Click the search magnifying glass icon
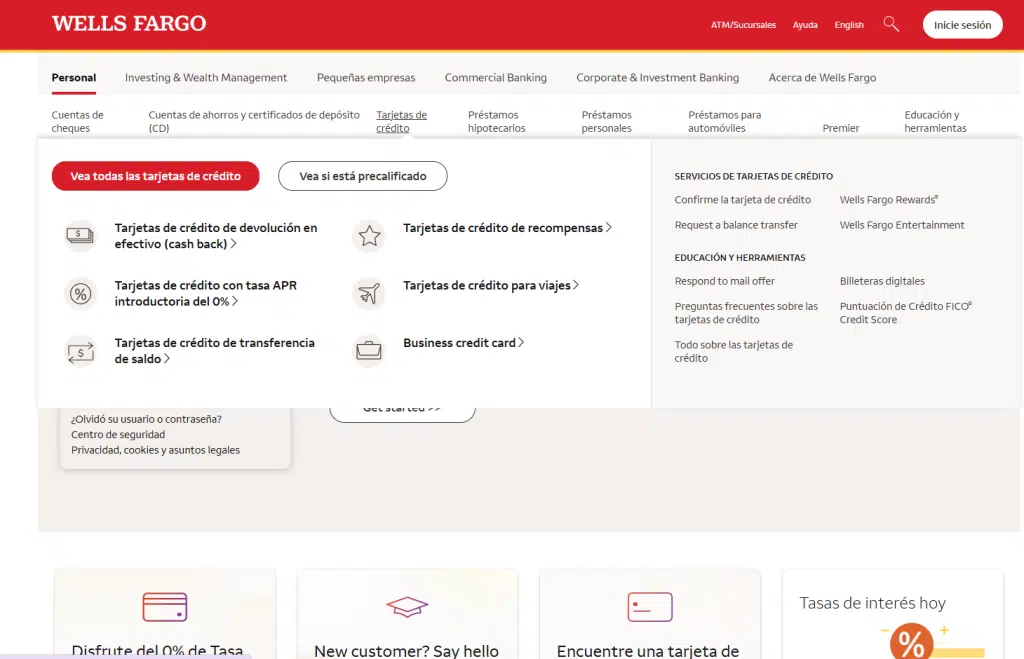Screen dimensions: 1024x659 click(891, 24)
